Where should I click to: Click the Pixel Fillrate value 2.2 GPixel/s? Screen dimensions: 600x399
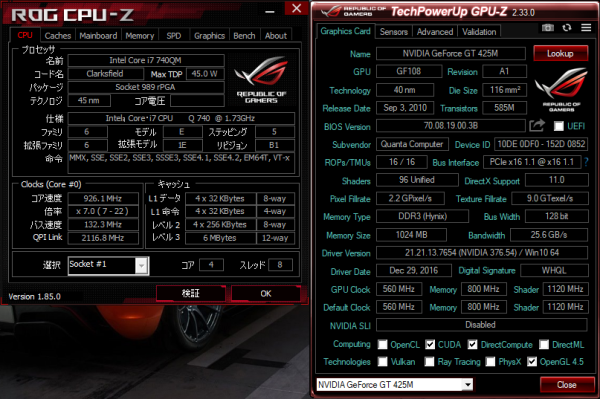[x=410, y=198]
